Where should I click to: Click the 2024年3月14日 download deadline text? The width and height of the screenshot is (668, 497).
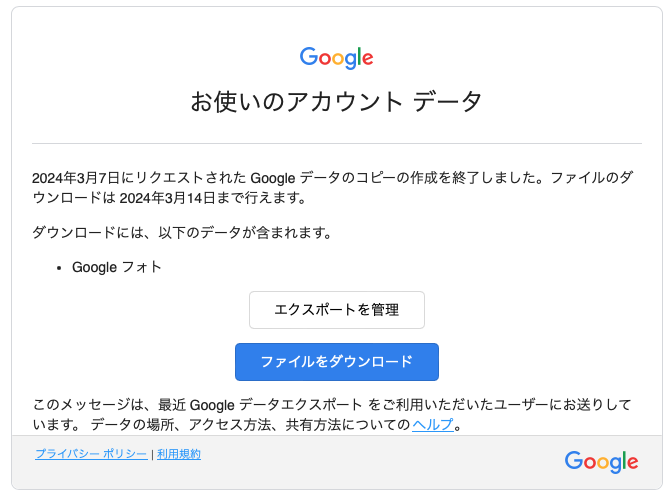pos(167,198)
